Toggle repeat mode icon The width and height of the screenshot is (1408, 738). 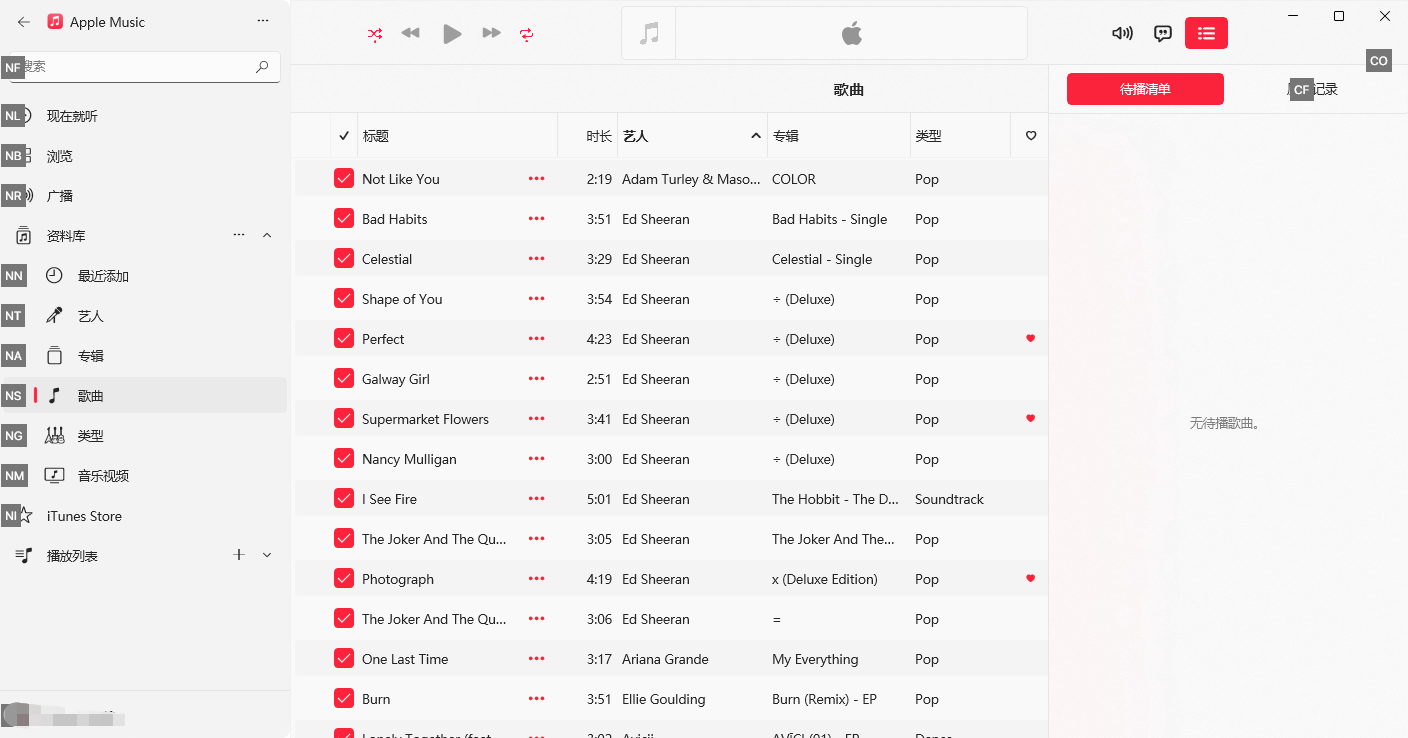pos(527,34)
